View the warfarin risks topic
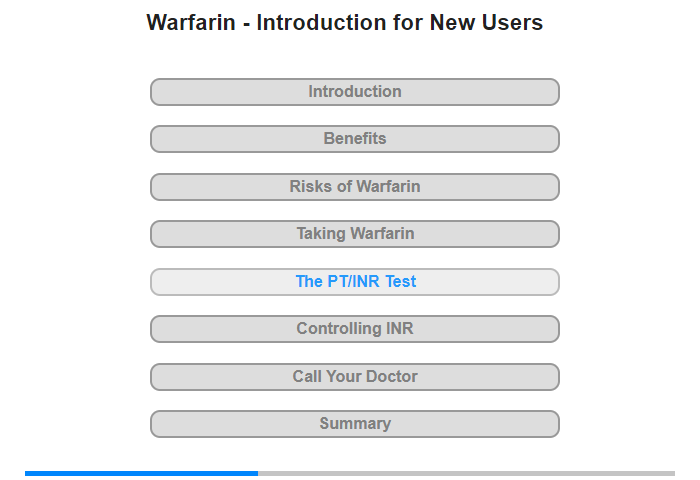The width and height of the screenshot is (700, 480). [x=355, y=187]
